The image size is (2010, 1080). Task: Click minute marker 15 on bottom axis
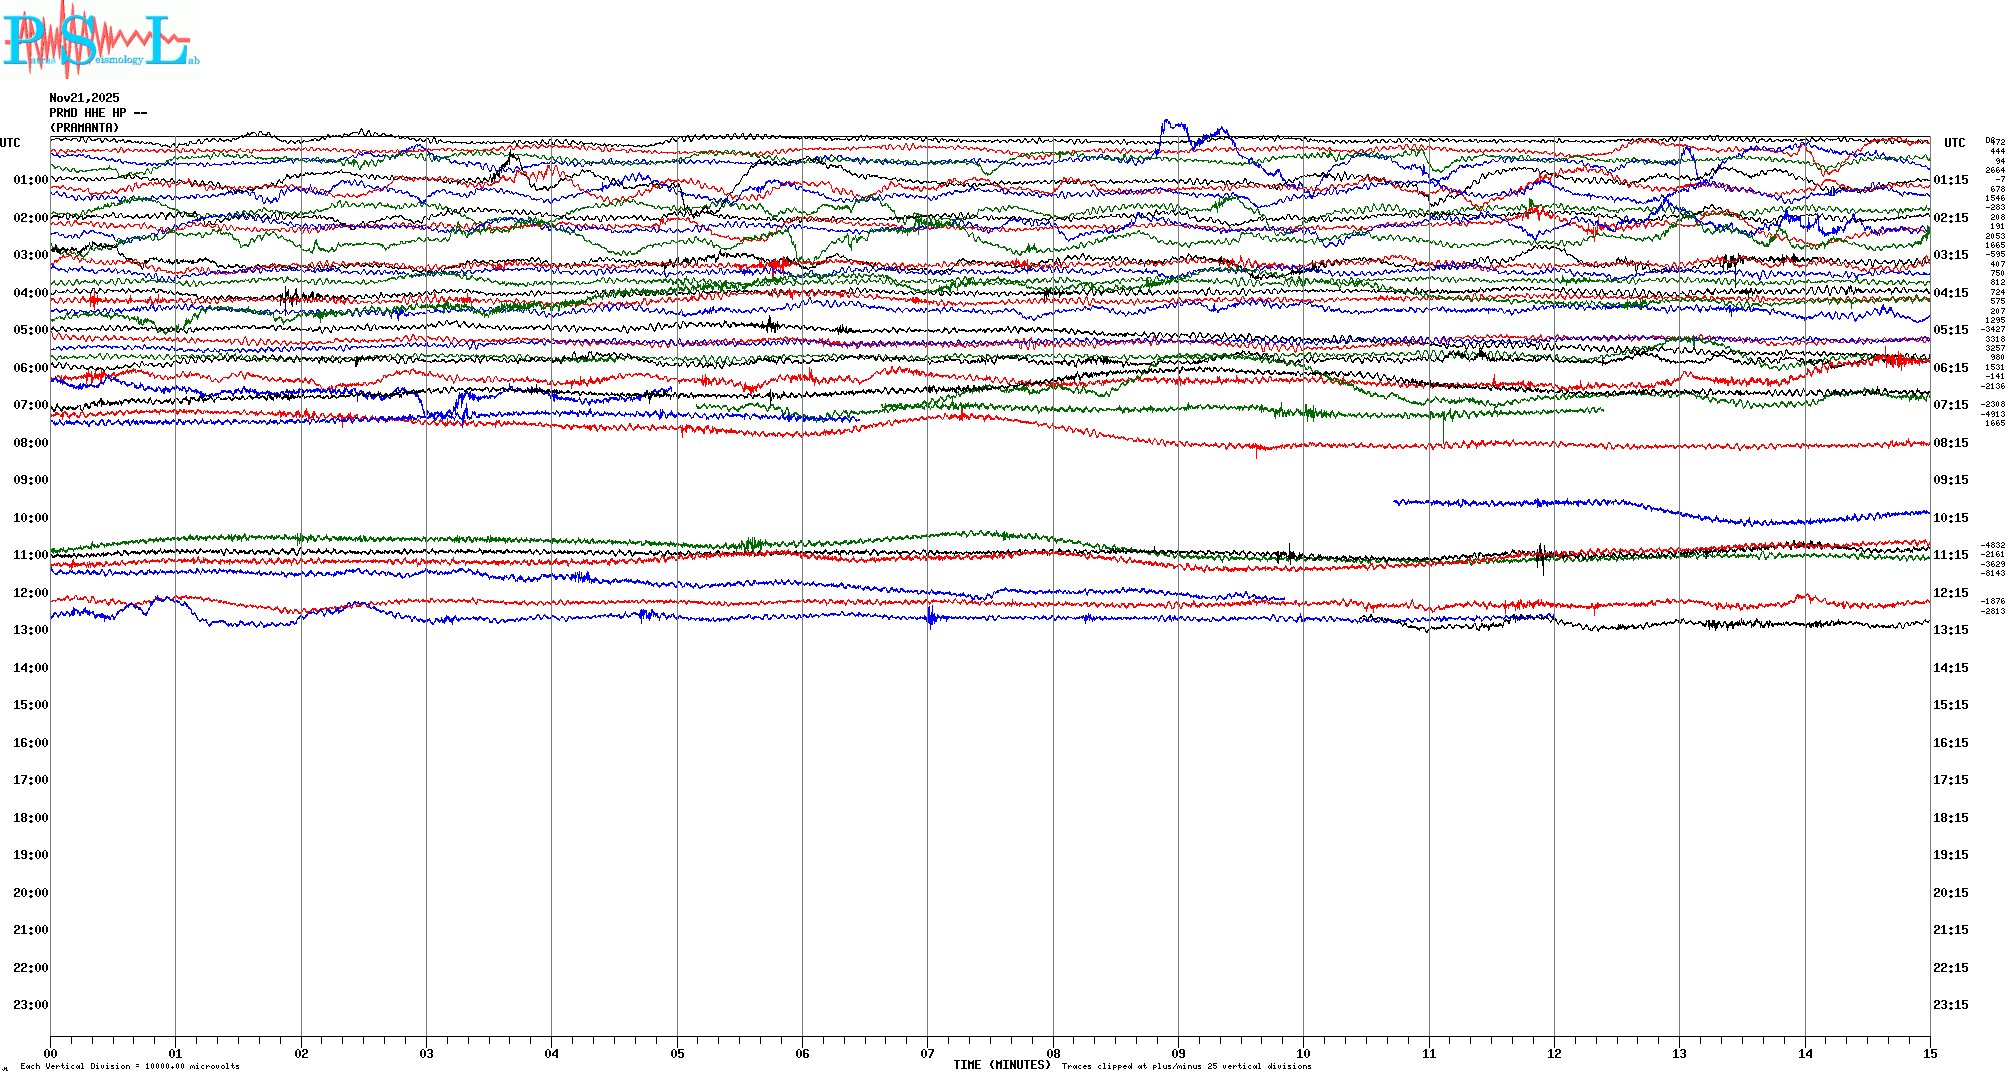click(x=1930, y=1054)
